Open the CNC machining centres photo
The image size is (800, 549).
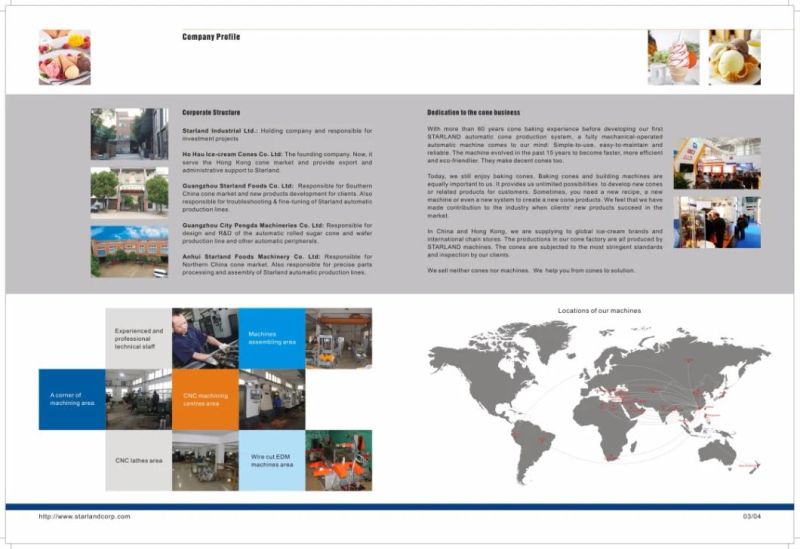coord(272,400)
